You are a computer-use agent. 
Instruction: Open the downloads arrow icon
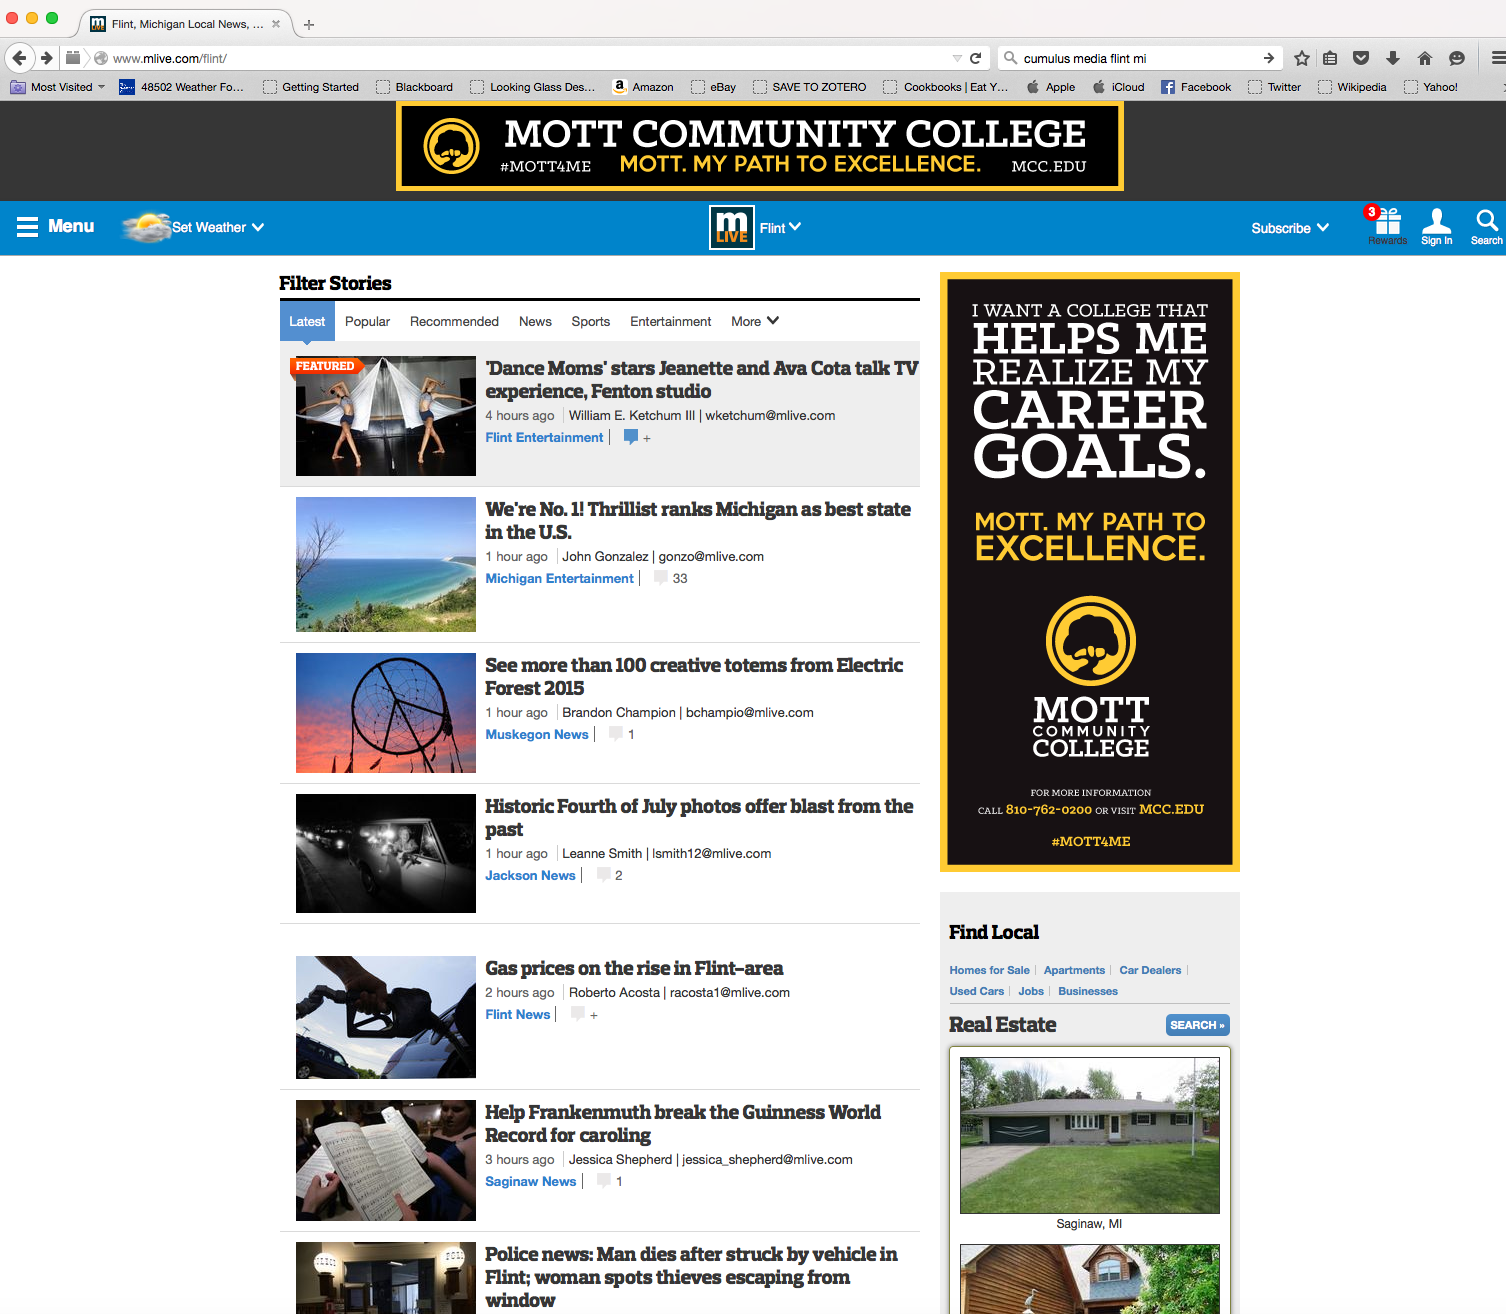(1393, 58)
